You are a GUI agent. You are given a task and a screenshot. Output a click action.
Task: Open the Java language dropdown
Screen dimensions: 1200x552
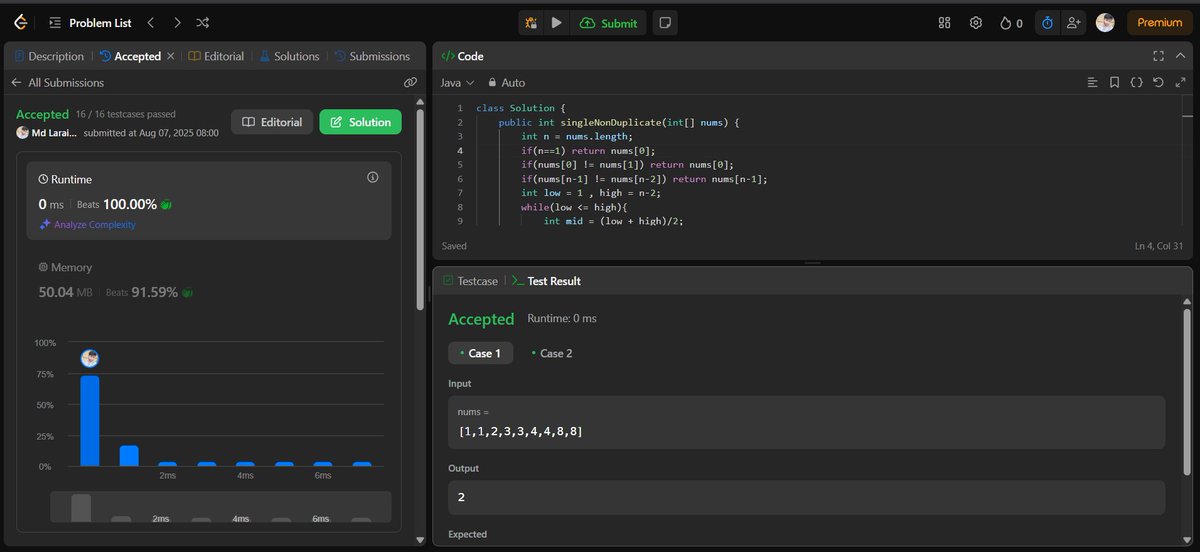tap(457, 83)
